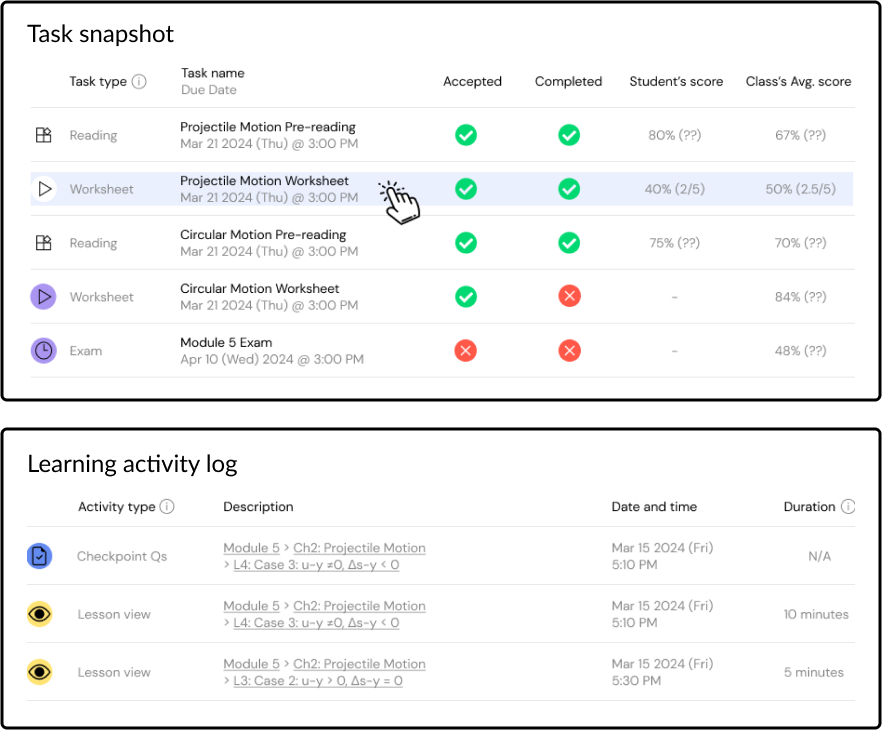
Task: Click the Duration info icon
Action: pyautogui.click(x=848, y=507)
